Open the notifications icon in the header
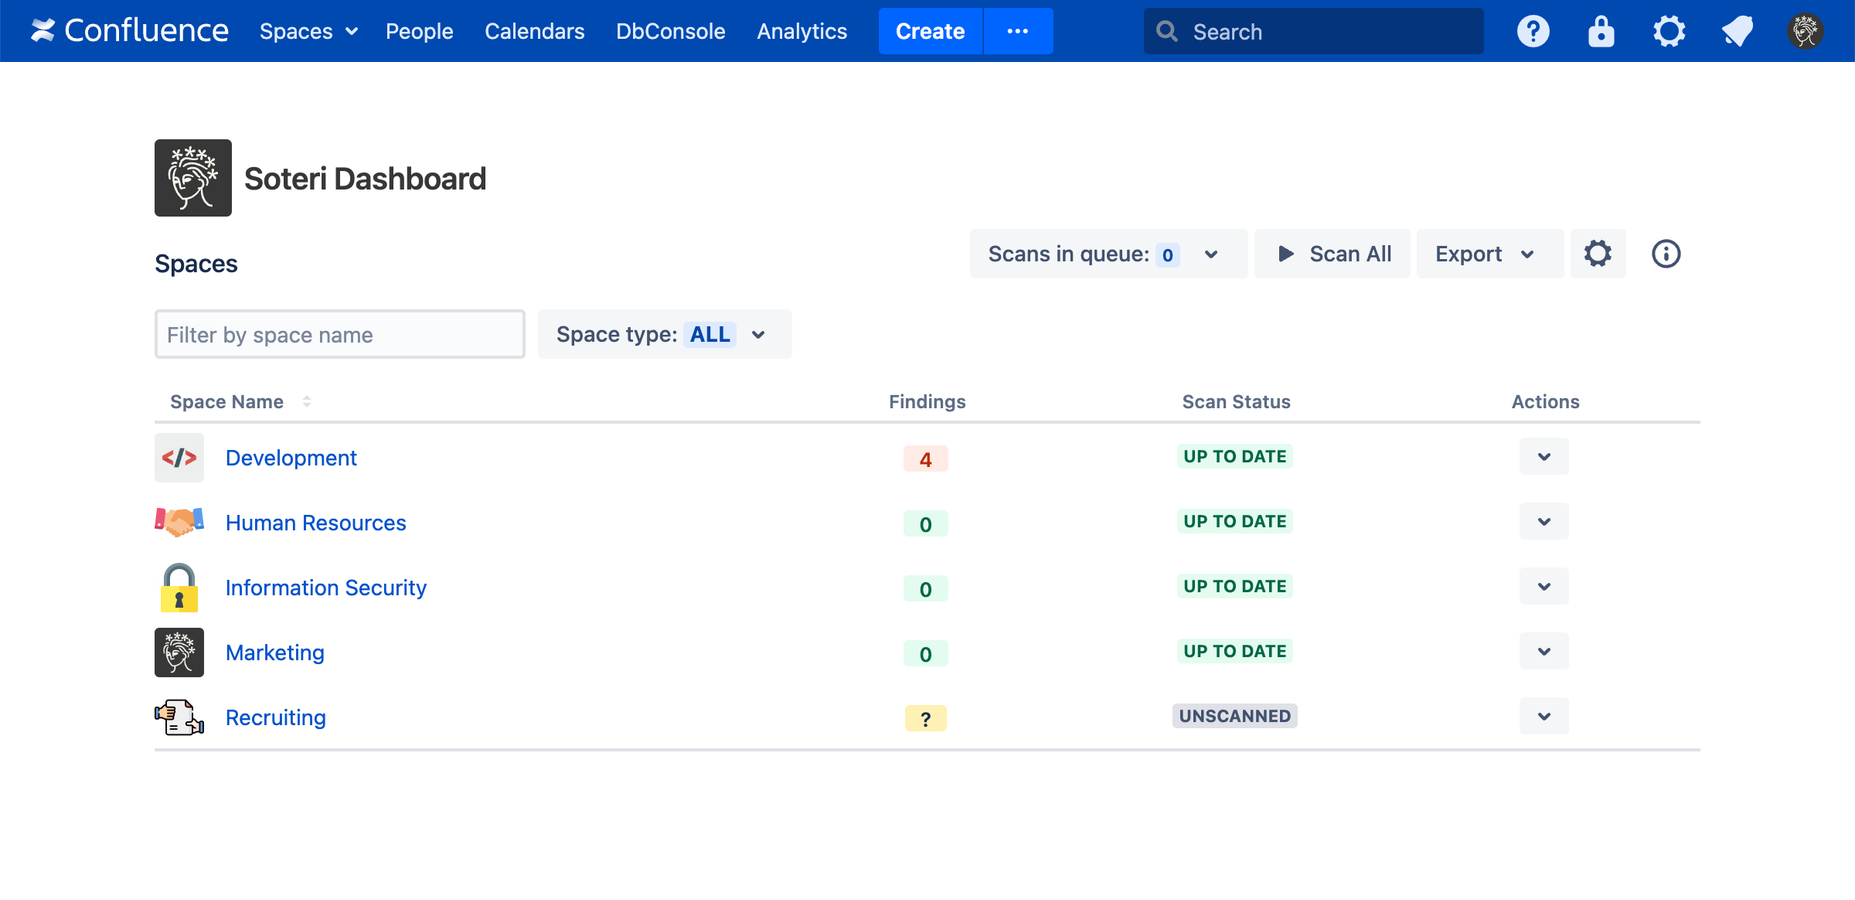1855x900 pixels. click(x=1737, y=31)
